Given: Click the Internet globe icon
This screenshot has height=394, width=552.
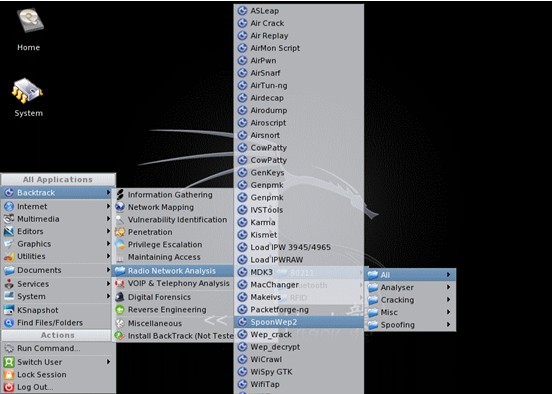Looking at the screenshot, I should (x=9, y=206).
